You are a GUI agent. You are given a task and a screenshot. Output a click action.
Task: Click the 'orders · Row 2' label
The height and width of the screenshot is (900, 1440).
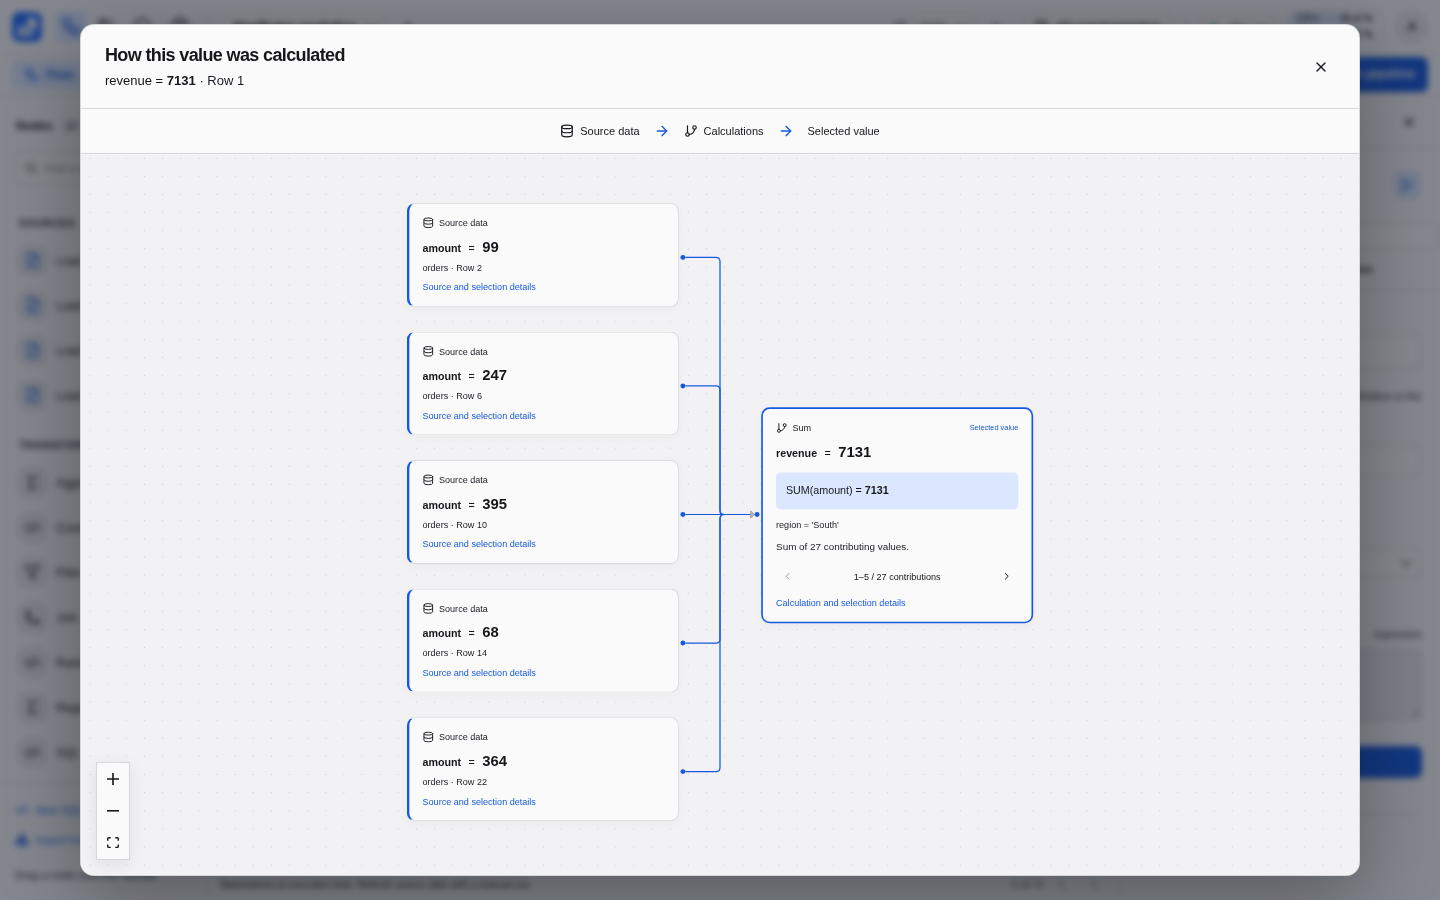pos(452,268)
